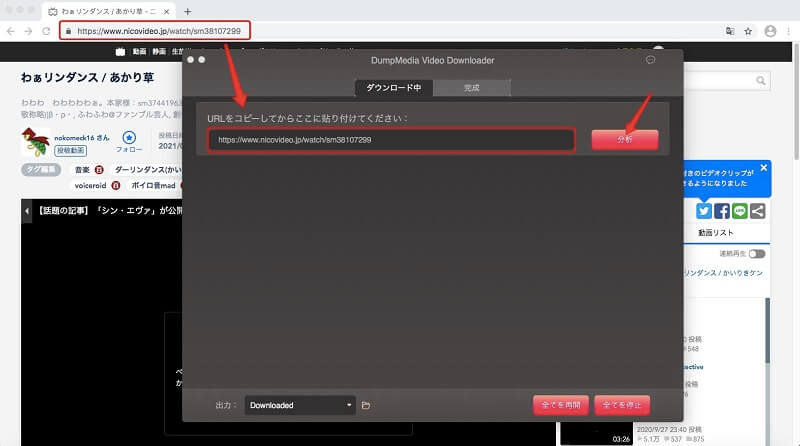This screenshot has height=446, width=800.
Task: Open the output folder icon
Action: tap(366, 405)
